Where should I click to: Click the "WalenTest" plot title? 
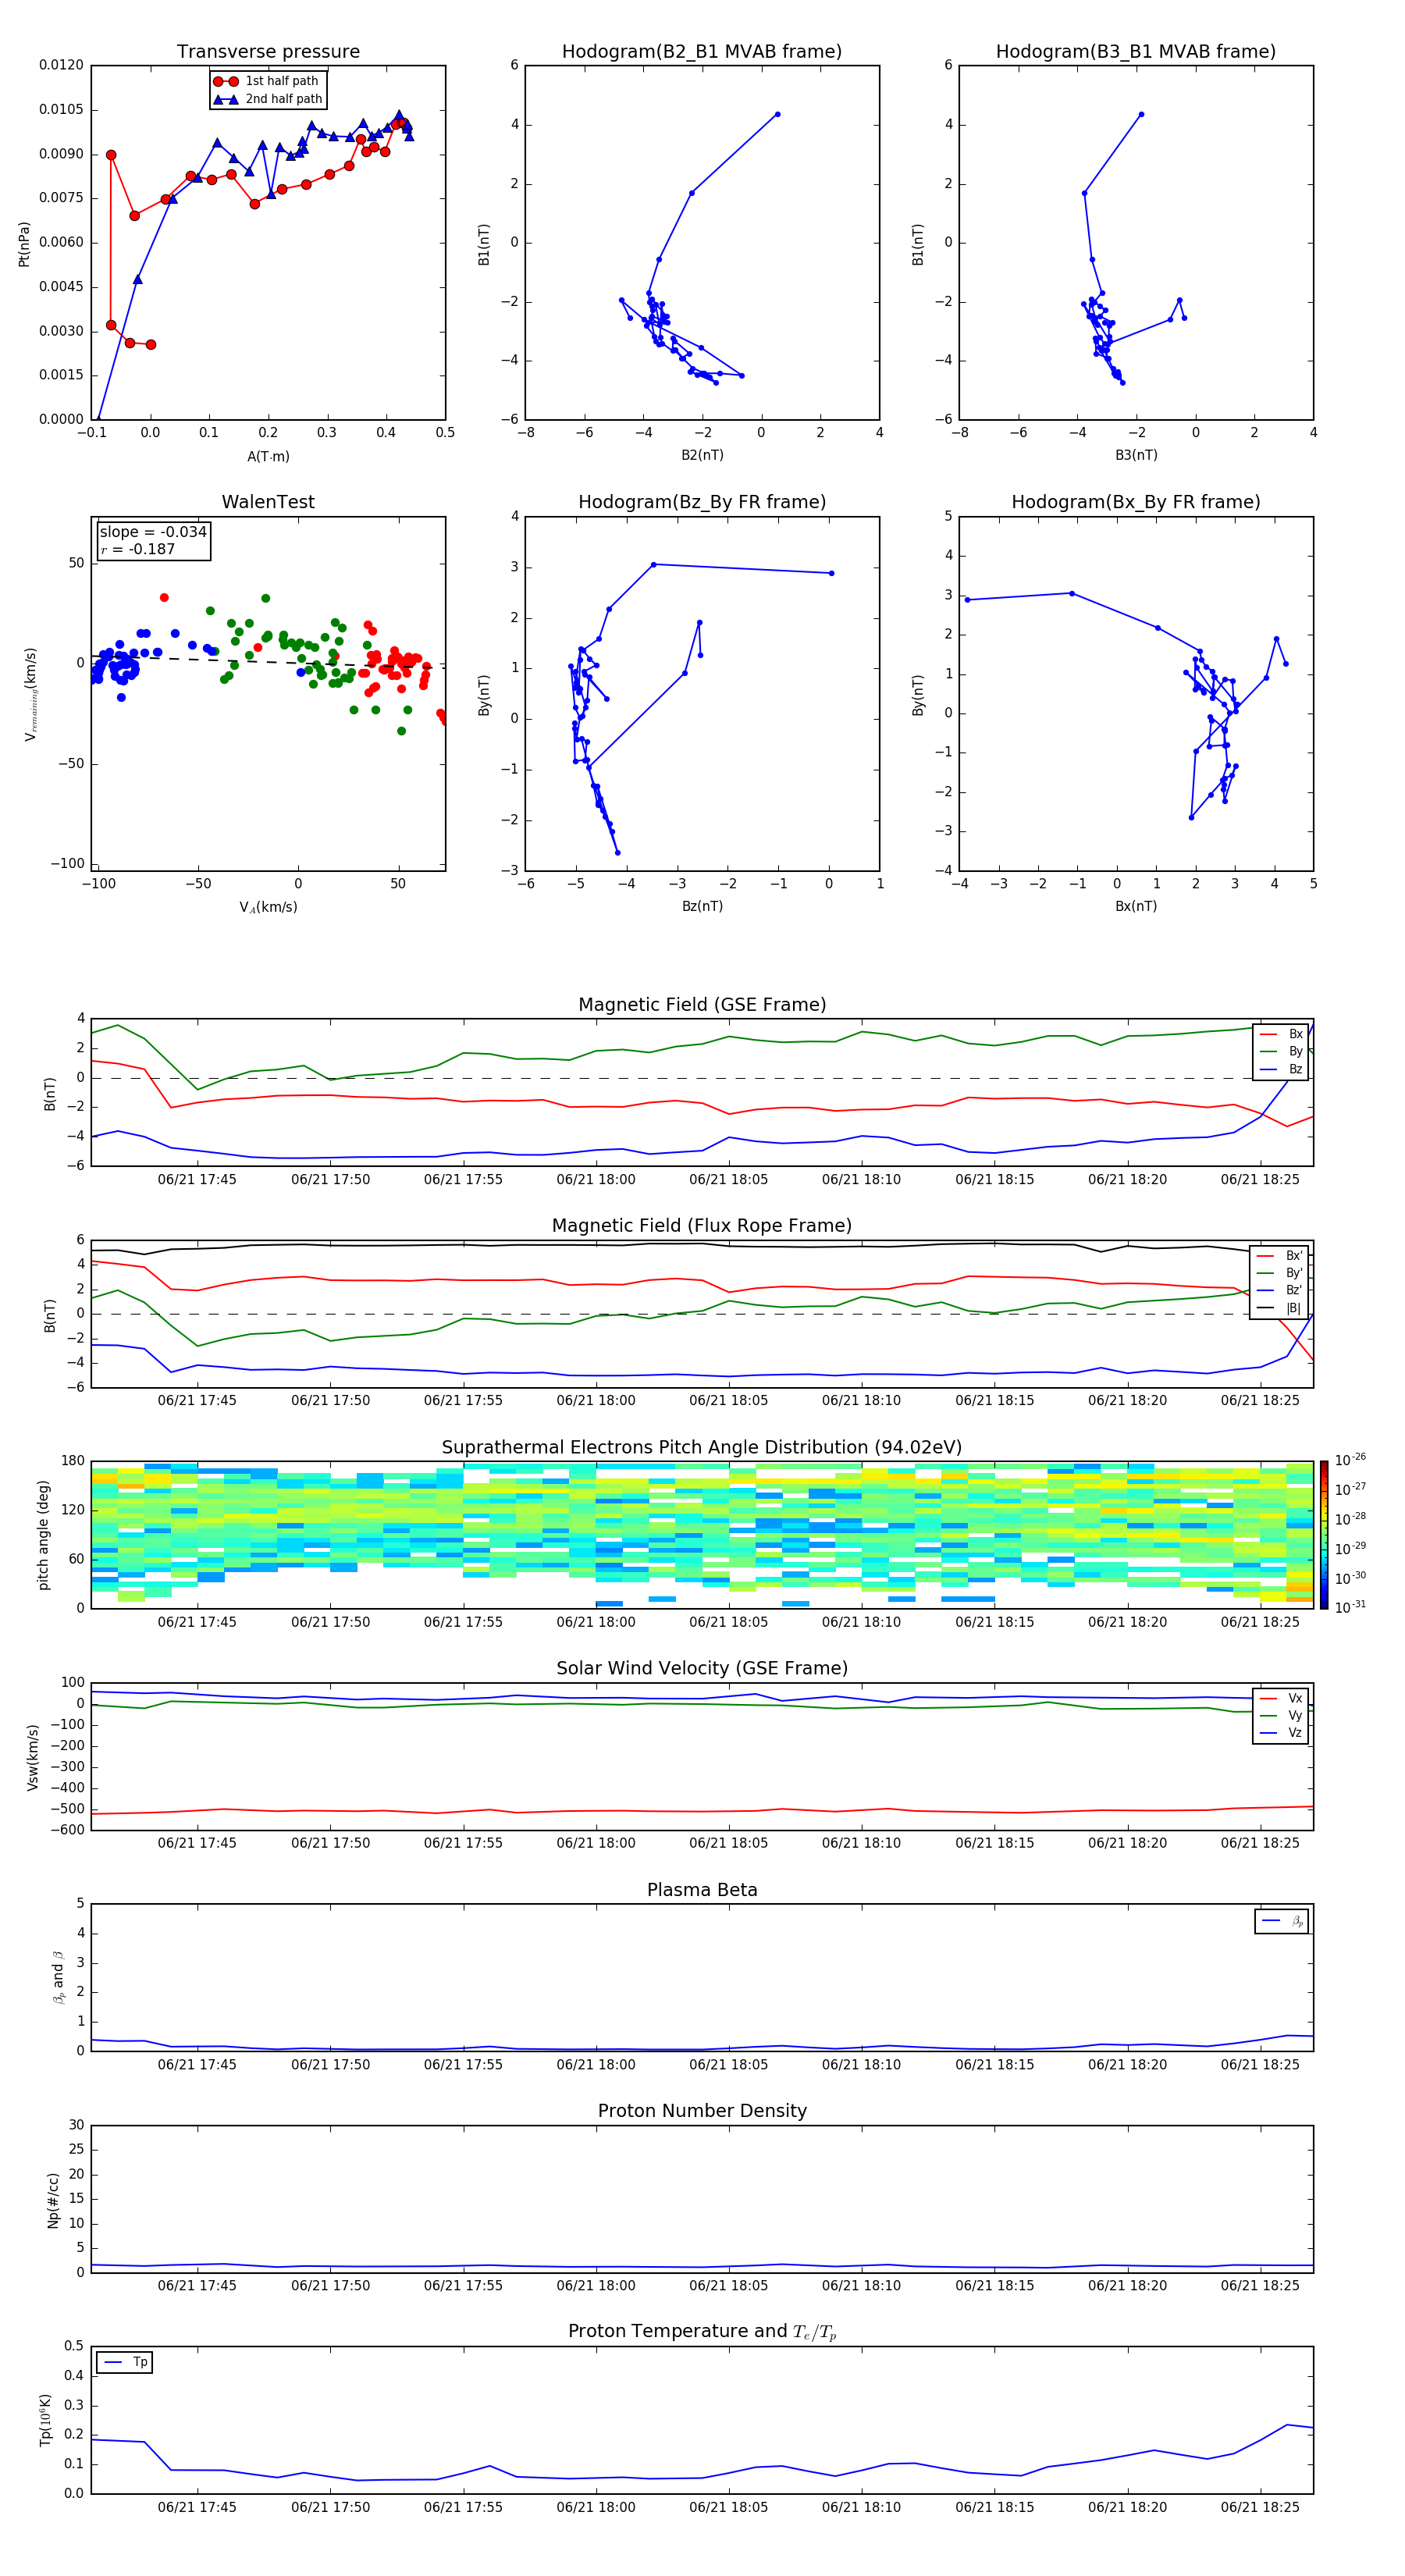tap(268, 502)
